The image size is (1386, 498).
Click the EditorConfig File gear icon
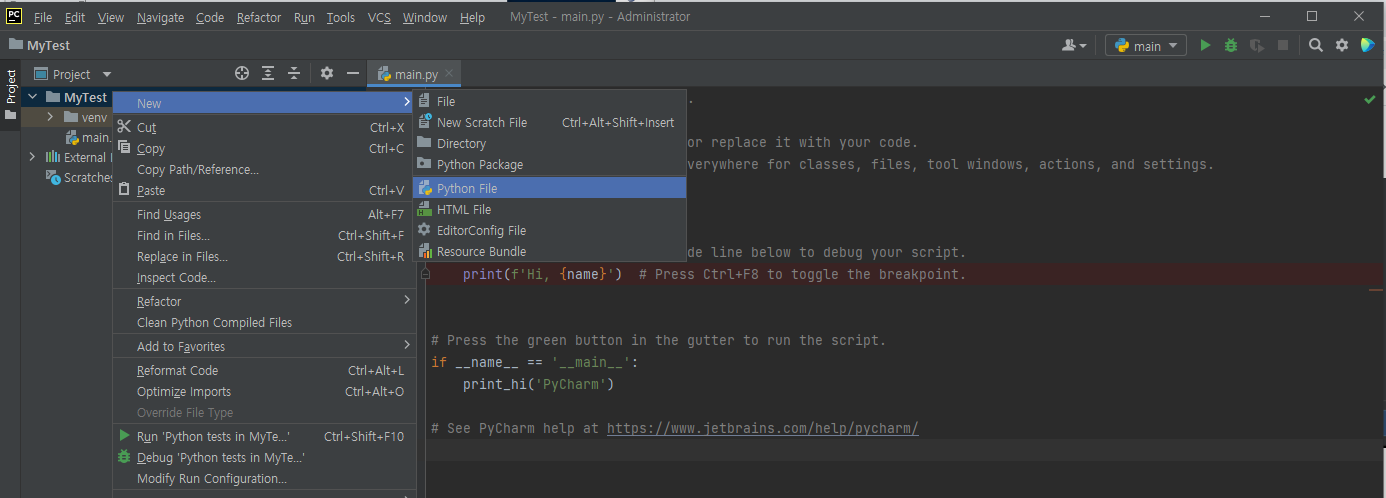tap(424, 230)
